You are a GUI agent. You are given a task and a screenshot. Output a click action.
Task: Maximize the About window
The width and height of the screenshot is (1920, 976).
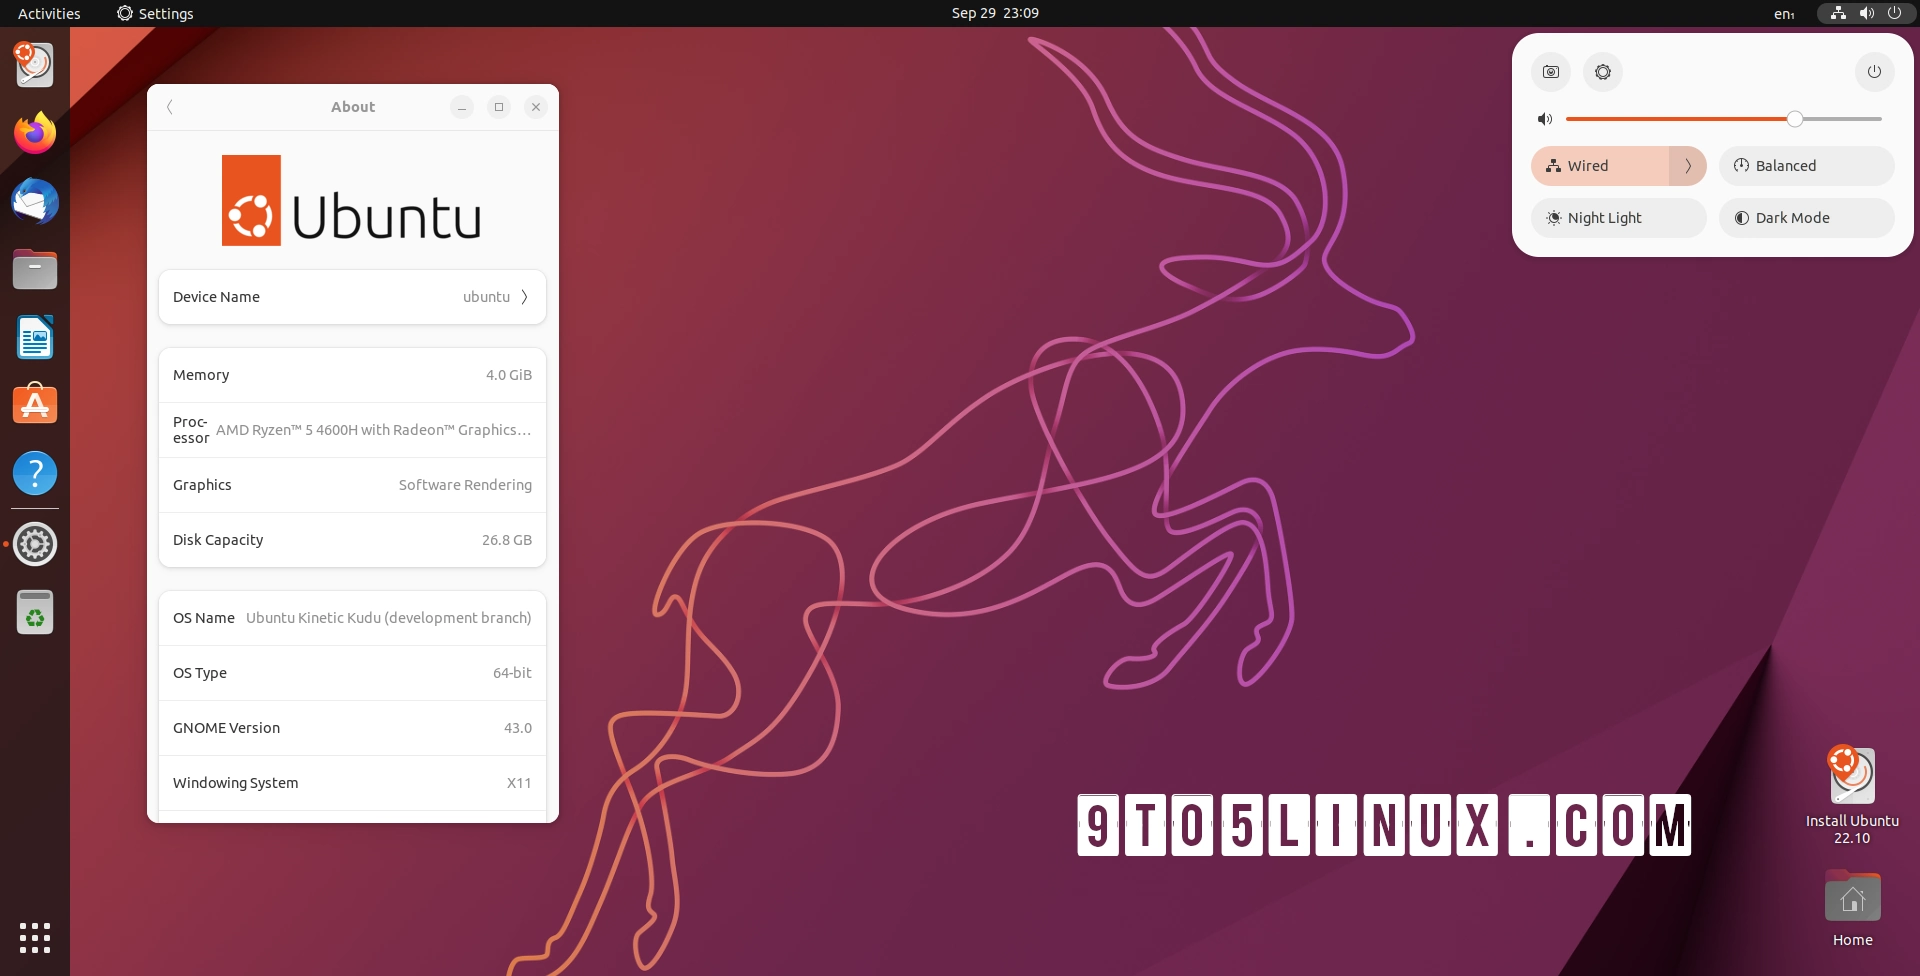[499, 107]
